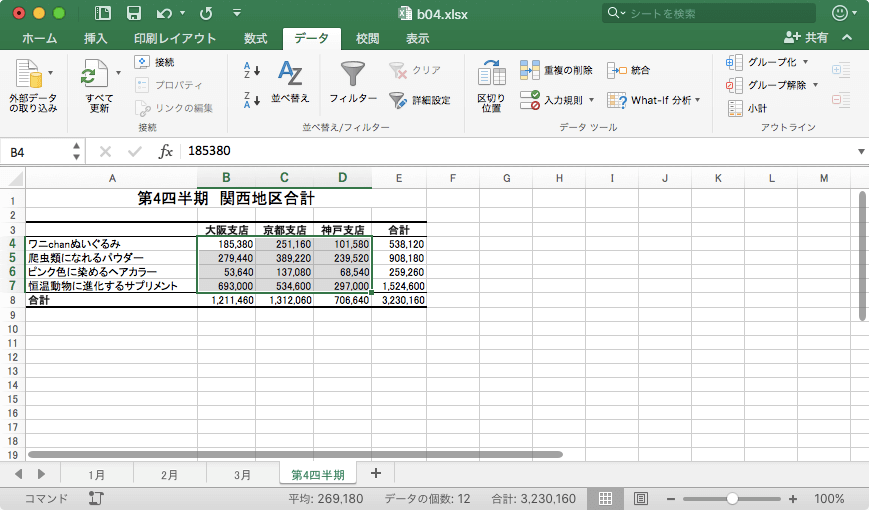Click the cell 爬虫類になれるパウダー

111,258
